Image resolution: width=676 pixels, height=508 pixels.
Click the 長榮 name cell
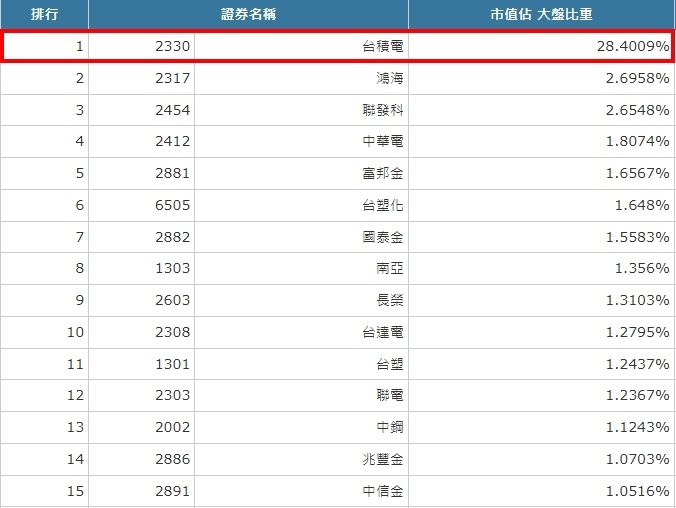point(390,300)
